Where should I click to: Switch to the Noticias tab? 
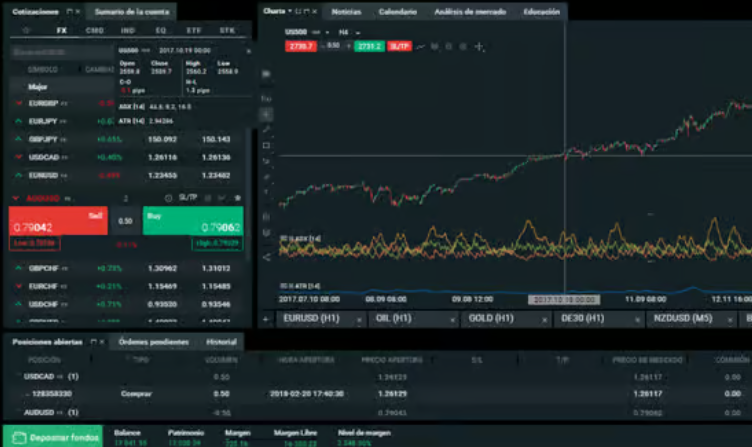345,12
